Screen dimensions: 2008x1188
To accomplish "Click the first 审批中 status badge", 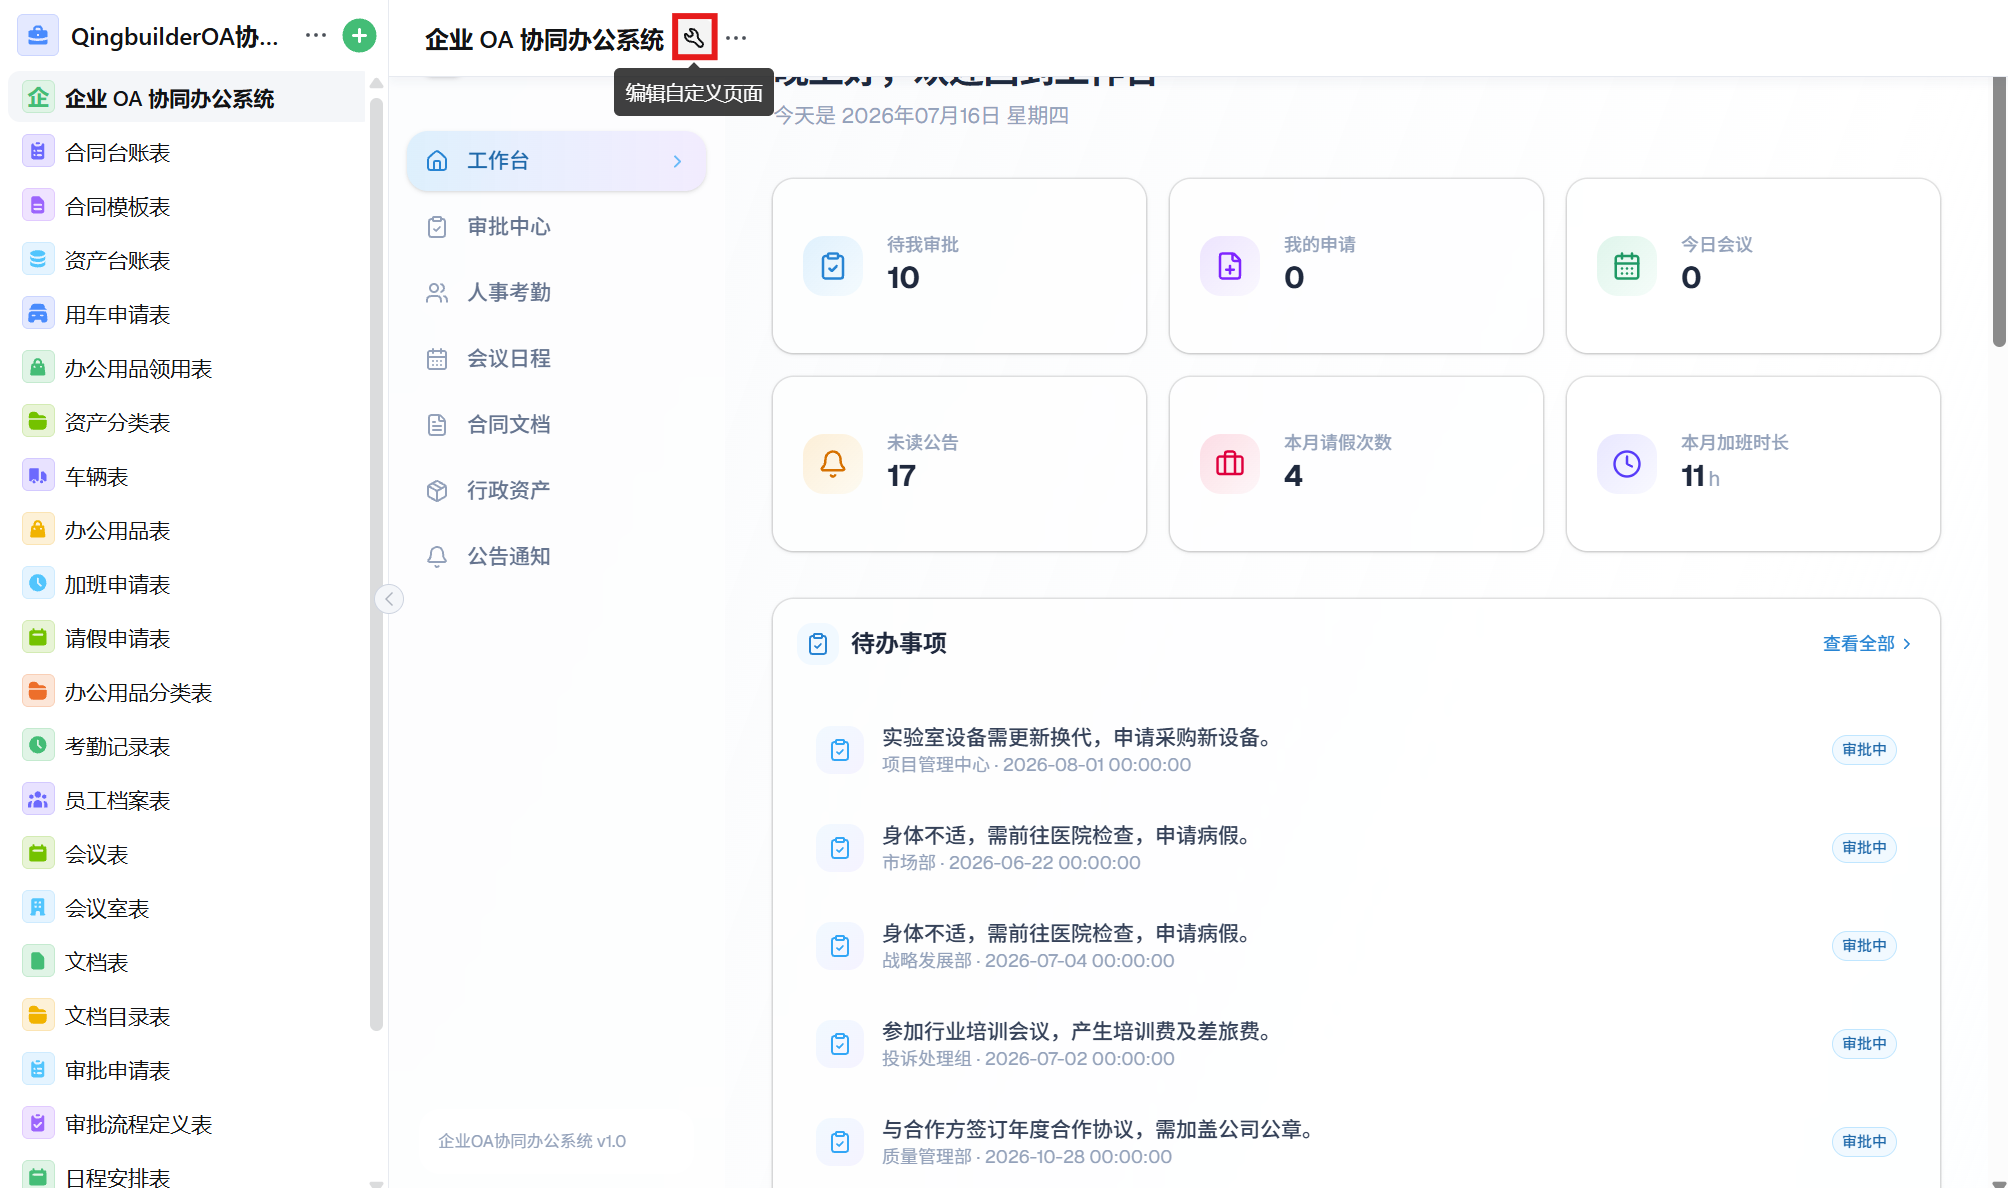I will [x=1864, y=750].
